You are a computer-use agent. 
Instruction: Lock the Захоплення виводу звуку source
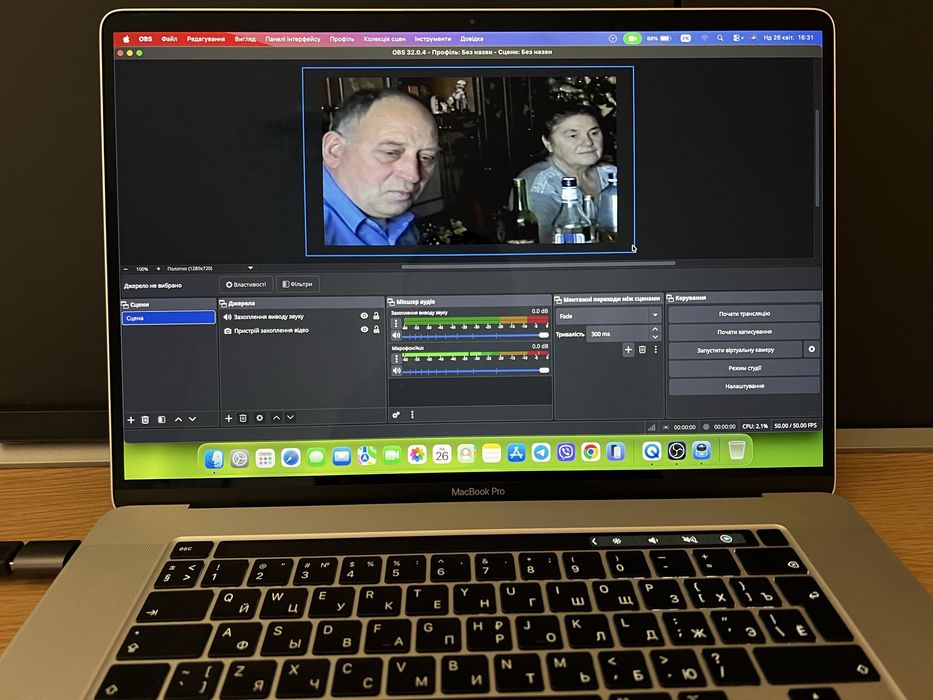click(376, 316)
